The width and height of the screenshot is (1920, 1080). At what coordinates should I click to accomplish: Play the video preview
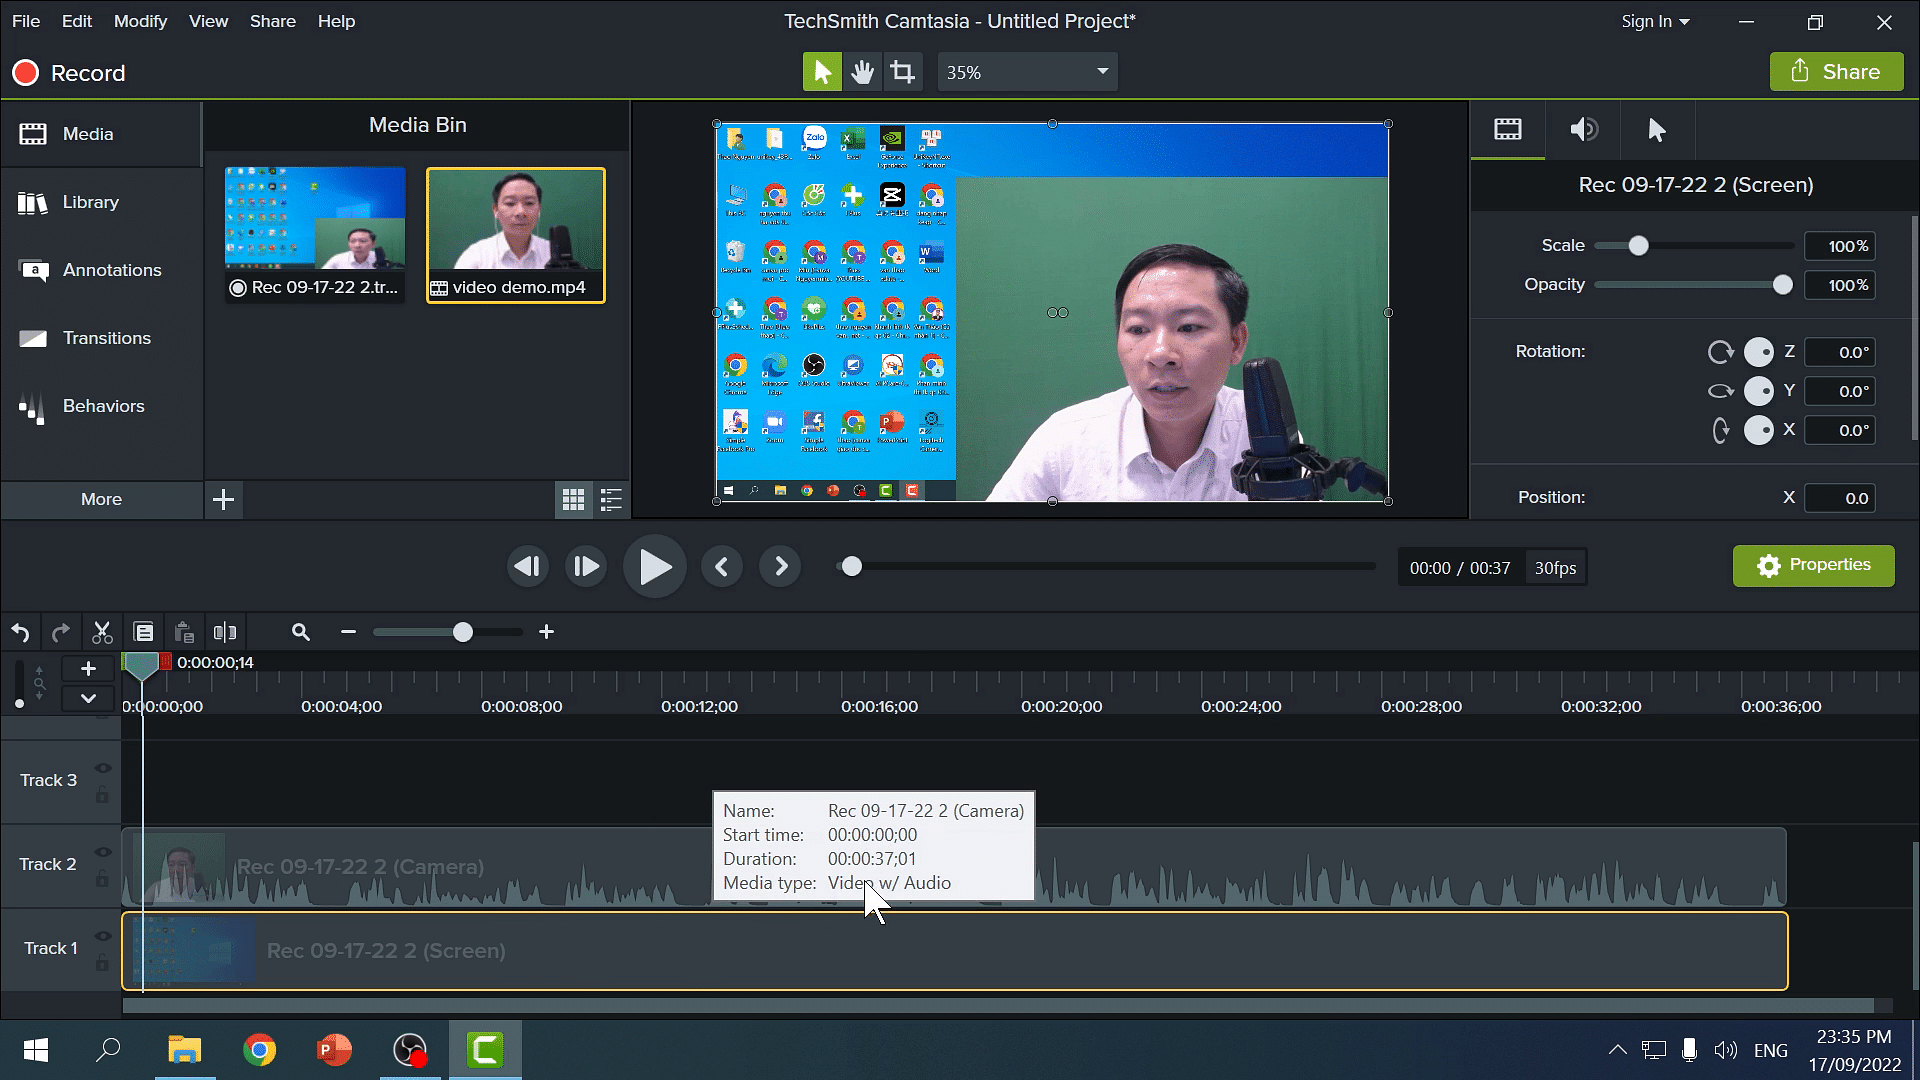point(654,567)
